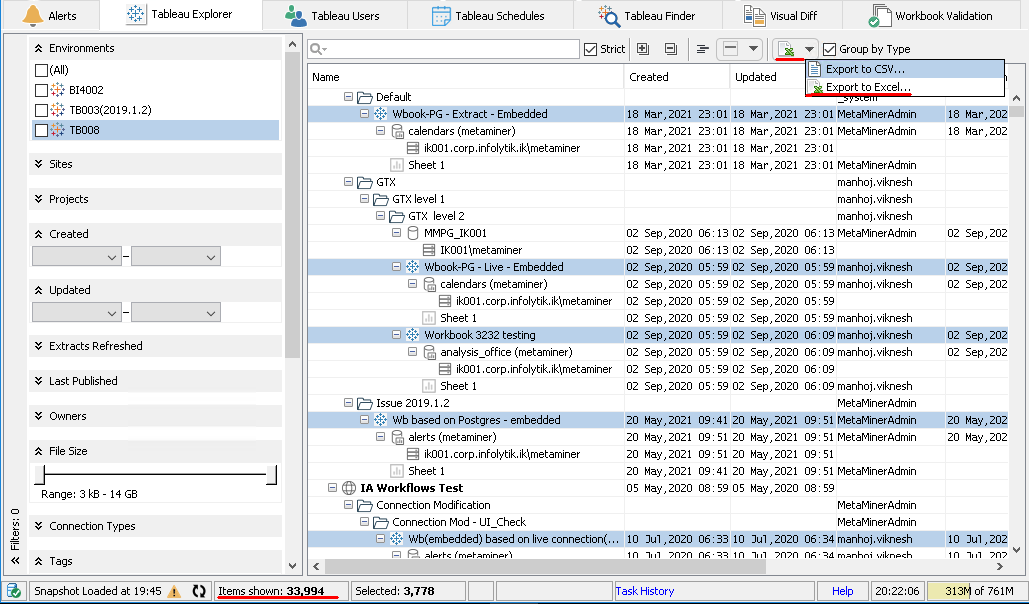Collapse the Default project folder node

pyautogui.click(x=348, y=97)
